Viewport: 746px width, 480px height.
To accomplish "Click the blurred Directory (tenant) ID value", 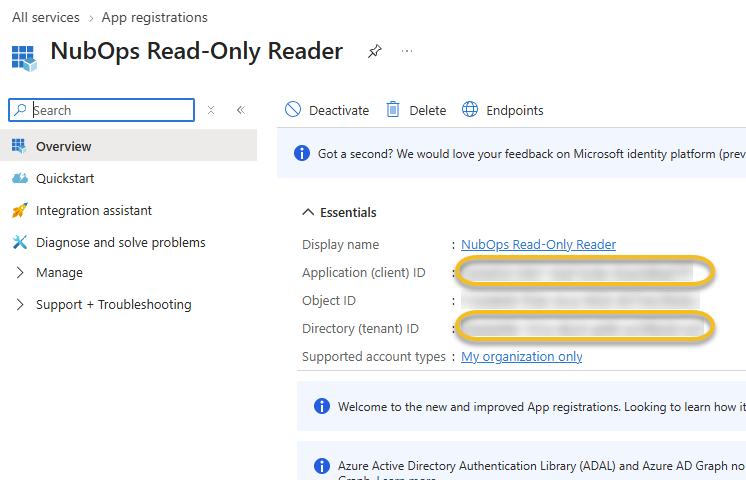I will (x=582, y=327).
